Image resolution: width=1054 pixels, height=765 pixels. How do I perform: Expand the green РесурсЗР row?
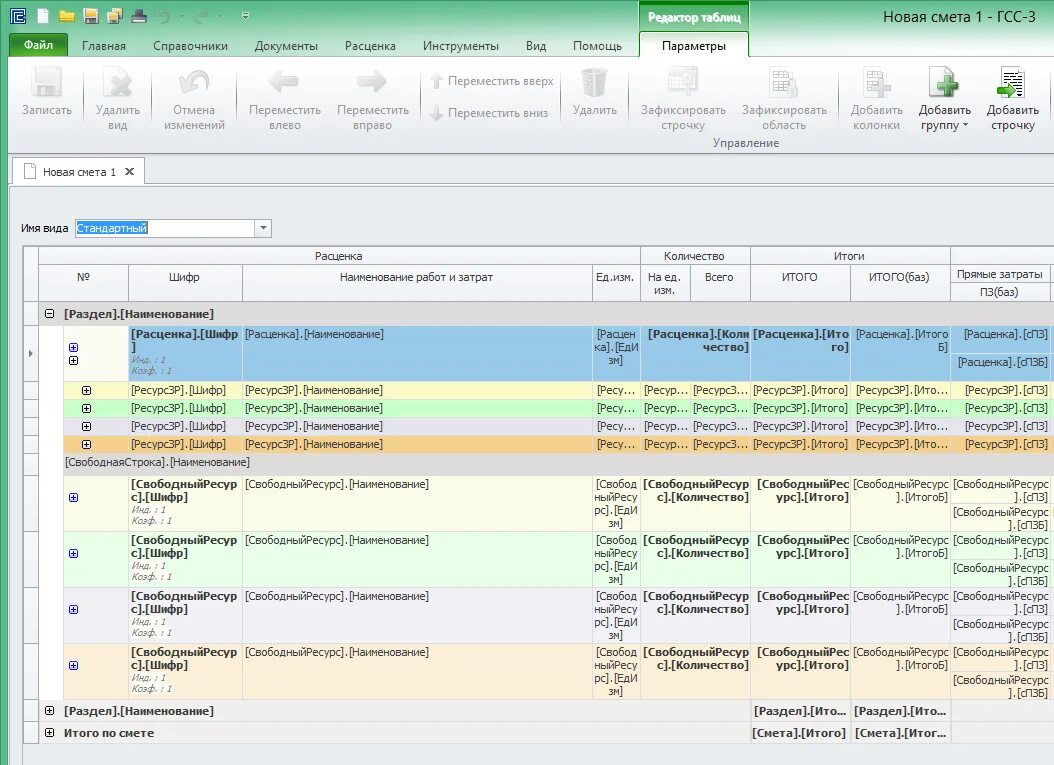coord(86,408)
